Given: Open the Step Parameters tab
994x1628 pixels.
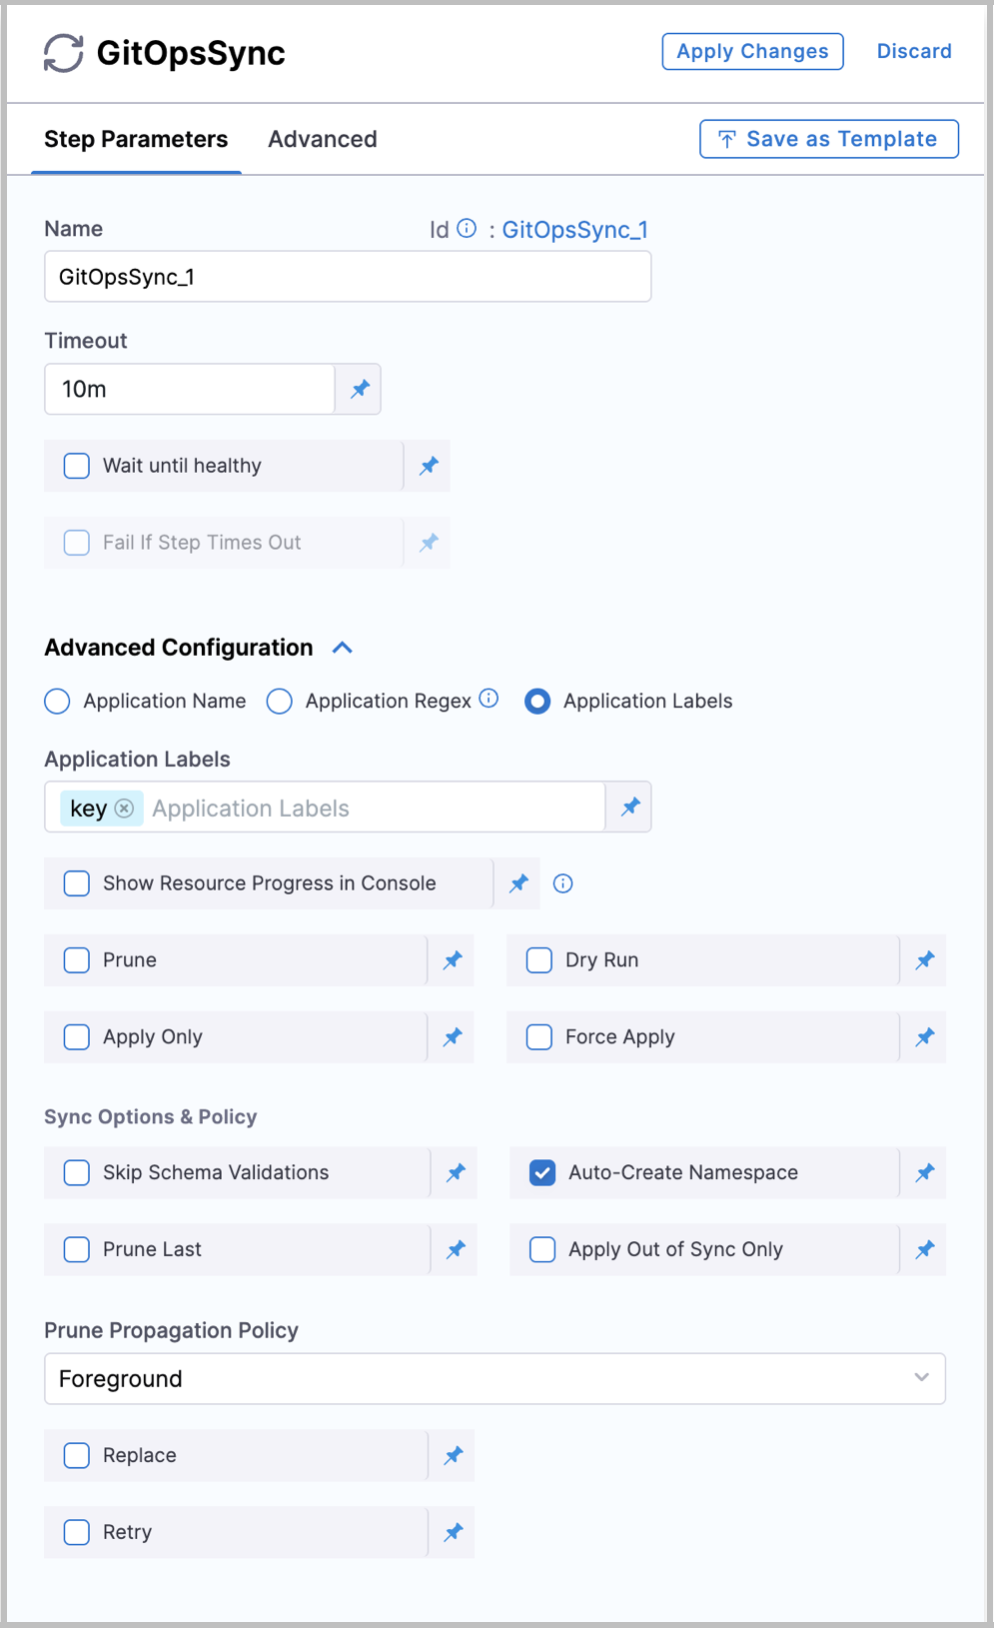Looking at the screenshot, I should (136, 139).
